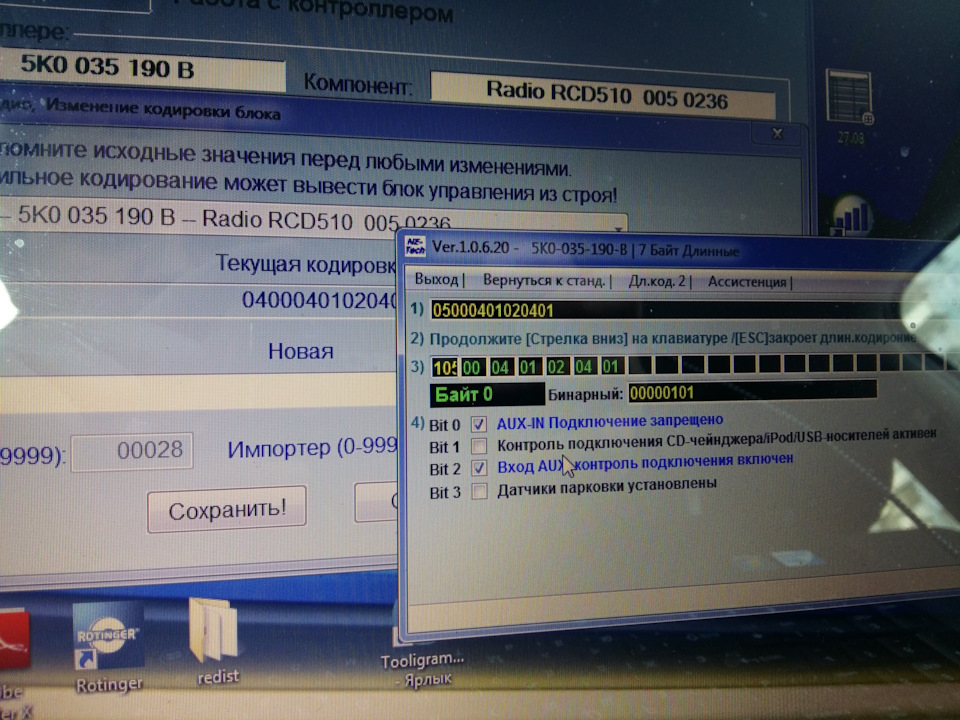Select the byte cell 00
The width and height of the screenshot is (960, 720).
coord(471,367)
